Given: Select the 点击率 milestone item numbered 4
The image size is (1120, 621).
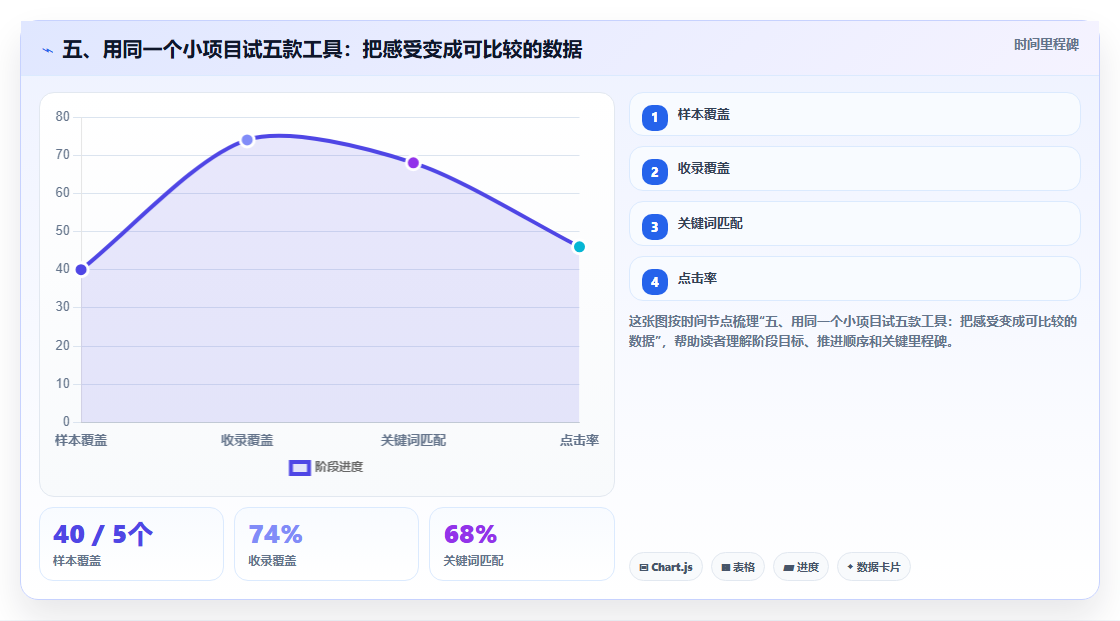Looking at the screenshot, I should [x=854, y=279].
